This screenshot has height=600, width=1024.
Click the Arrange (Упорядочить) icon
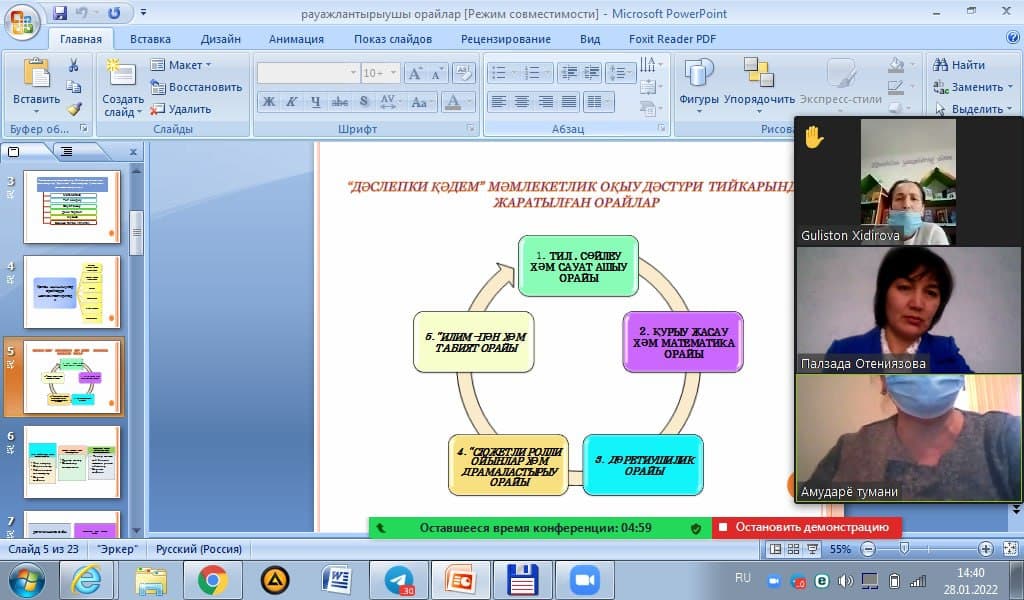[x=759, y=80]
